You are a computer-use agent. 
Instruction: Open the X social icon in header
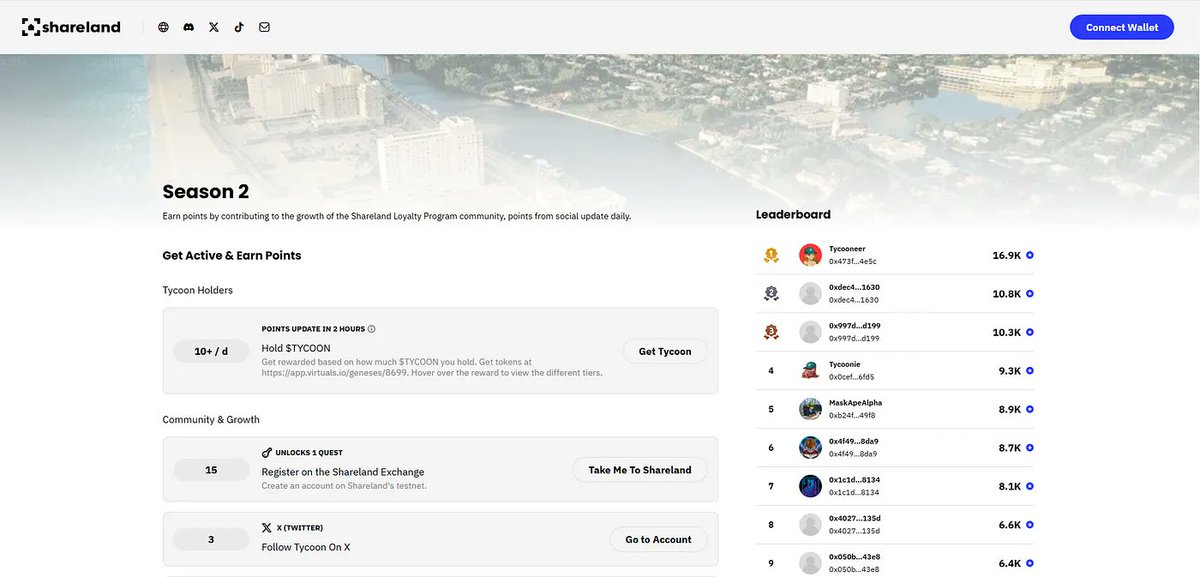pyautogui.click(x=214, y=27)
